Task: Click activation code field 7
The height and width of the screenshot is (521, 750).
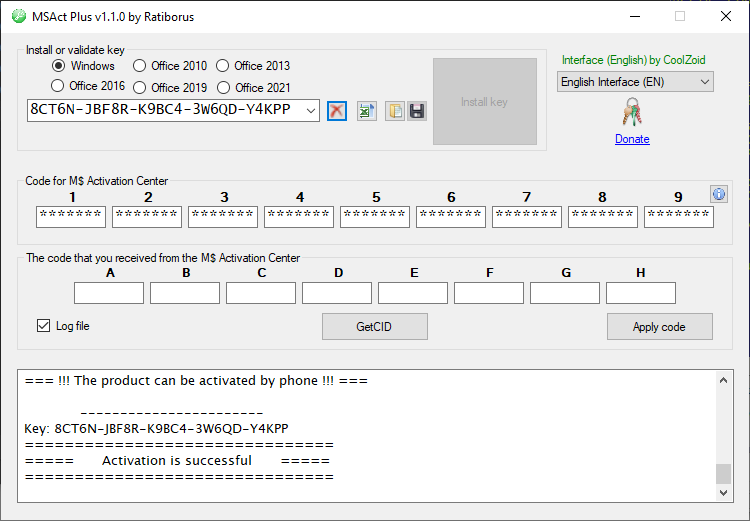Action: 527,217
